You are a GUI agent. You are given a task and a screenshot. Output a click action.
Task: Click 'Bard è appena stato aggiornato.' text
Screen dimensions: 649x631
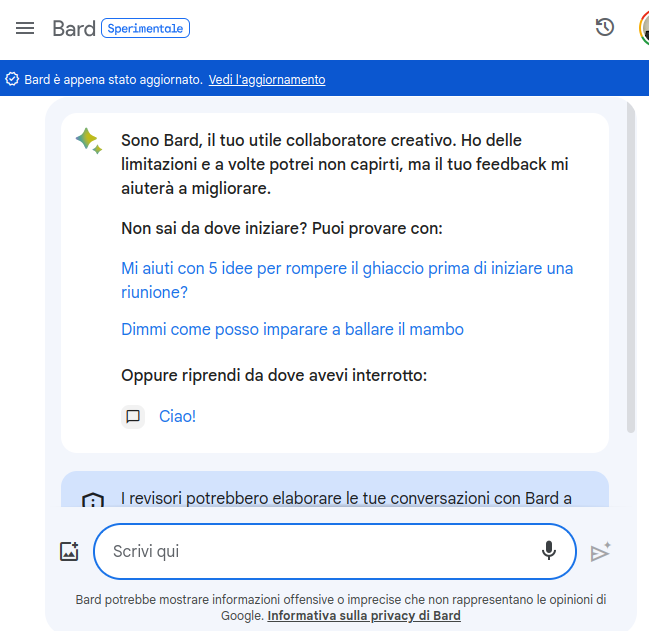[113, 79]
